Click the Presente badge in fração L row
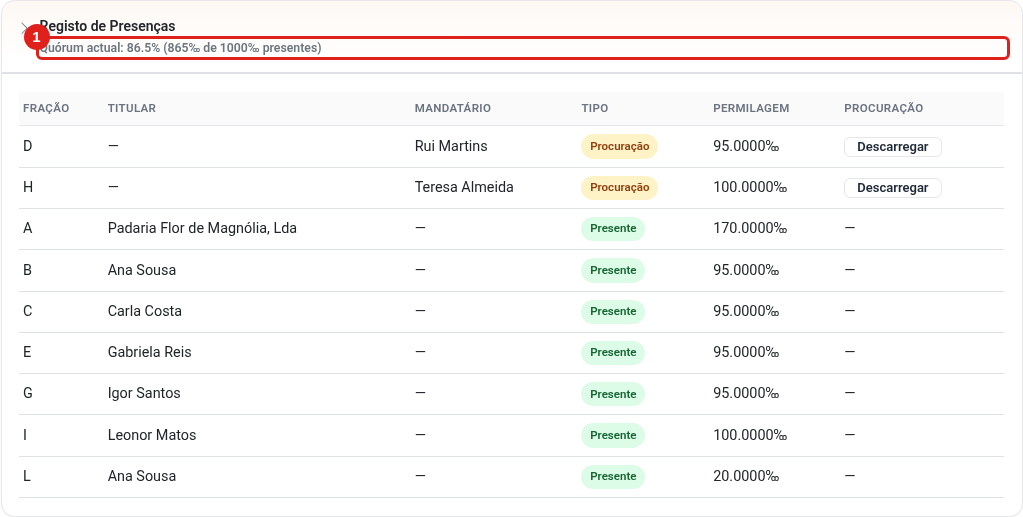Viewport: 1023px width, 517px height. pyautogui.click(x=613, y=477)
